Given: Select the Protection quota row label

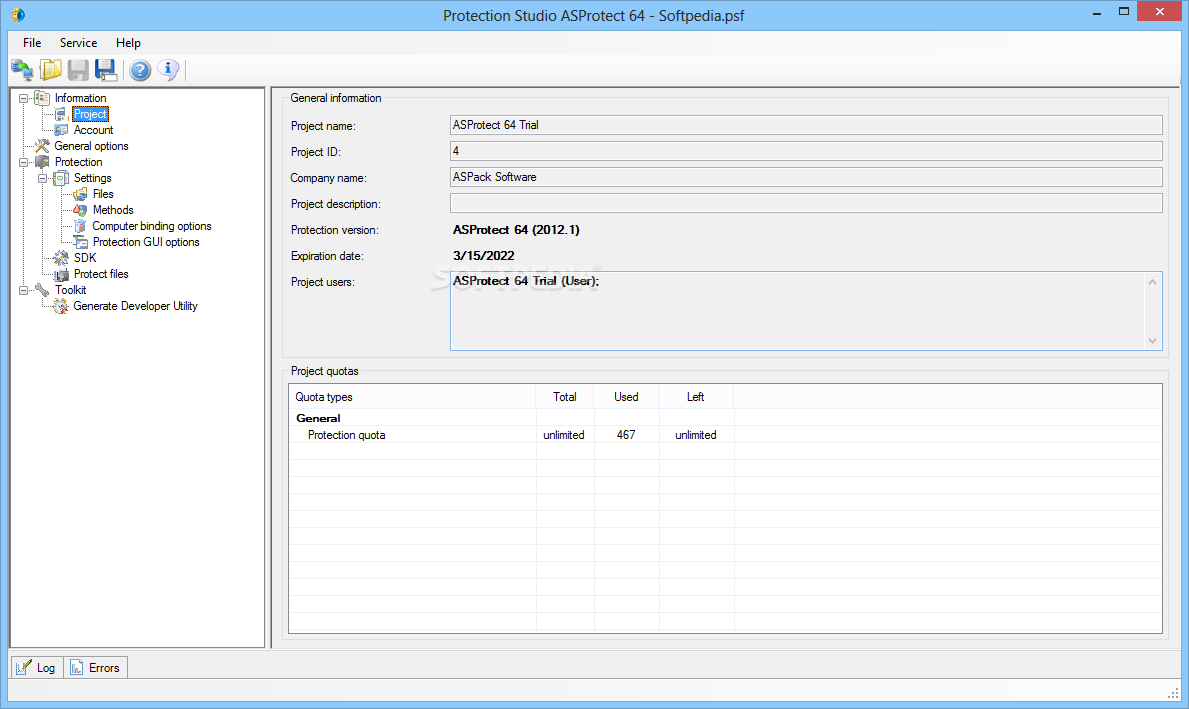Looking at the screenshot, I should [x=347, y=435].
